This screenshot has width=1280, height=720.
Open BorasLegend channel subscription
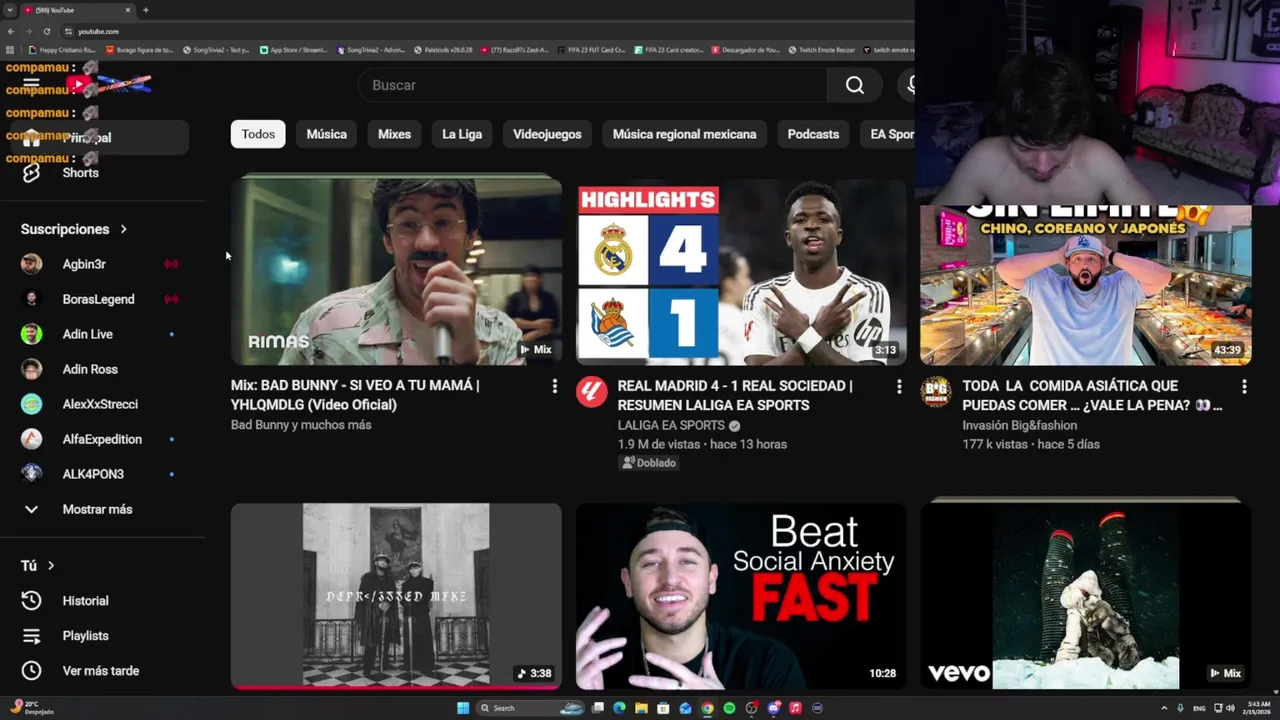click(x=102, y=299)
